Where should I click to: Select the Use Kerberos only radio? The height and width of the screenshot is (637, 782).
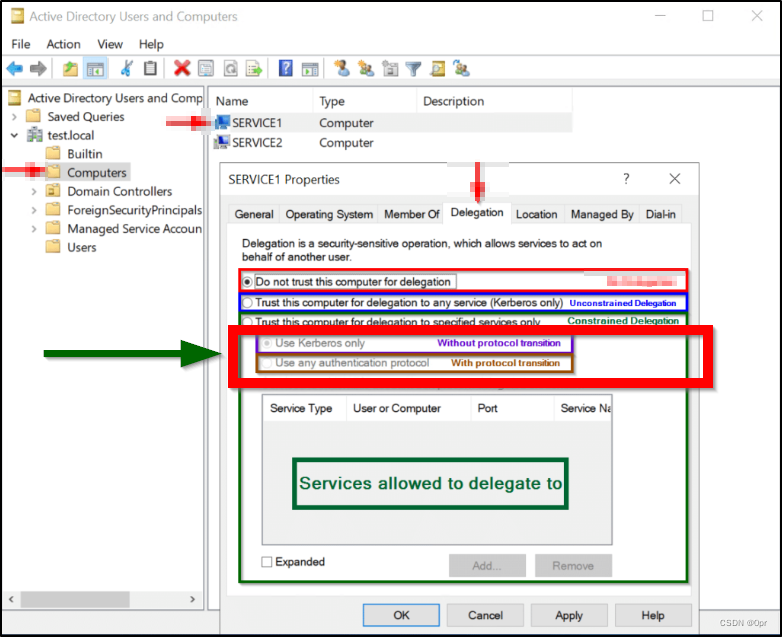click(267, 343)
